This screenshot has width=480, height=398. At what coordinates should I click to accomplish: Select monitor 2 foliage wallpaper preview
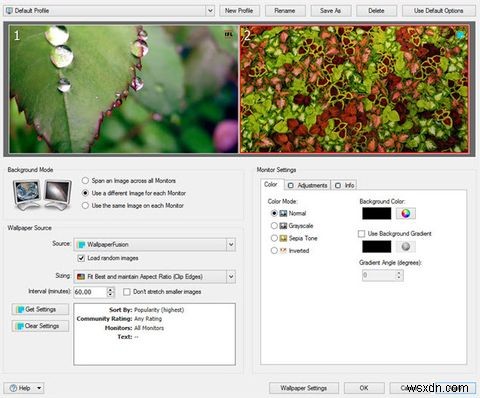tap(354, 89)
